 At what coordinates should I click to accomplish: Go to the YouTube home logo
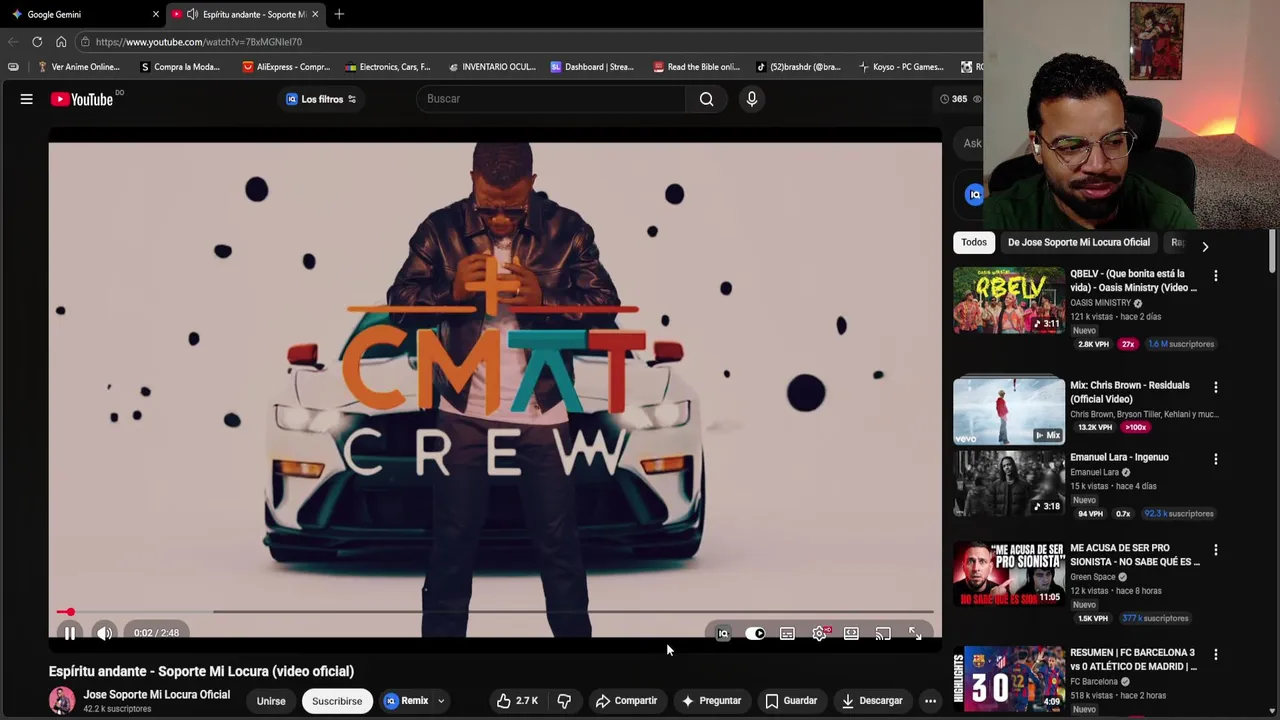[84, 99]
